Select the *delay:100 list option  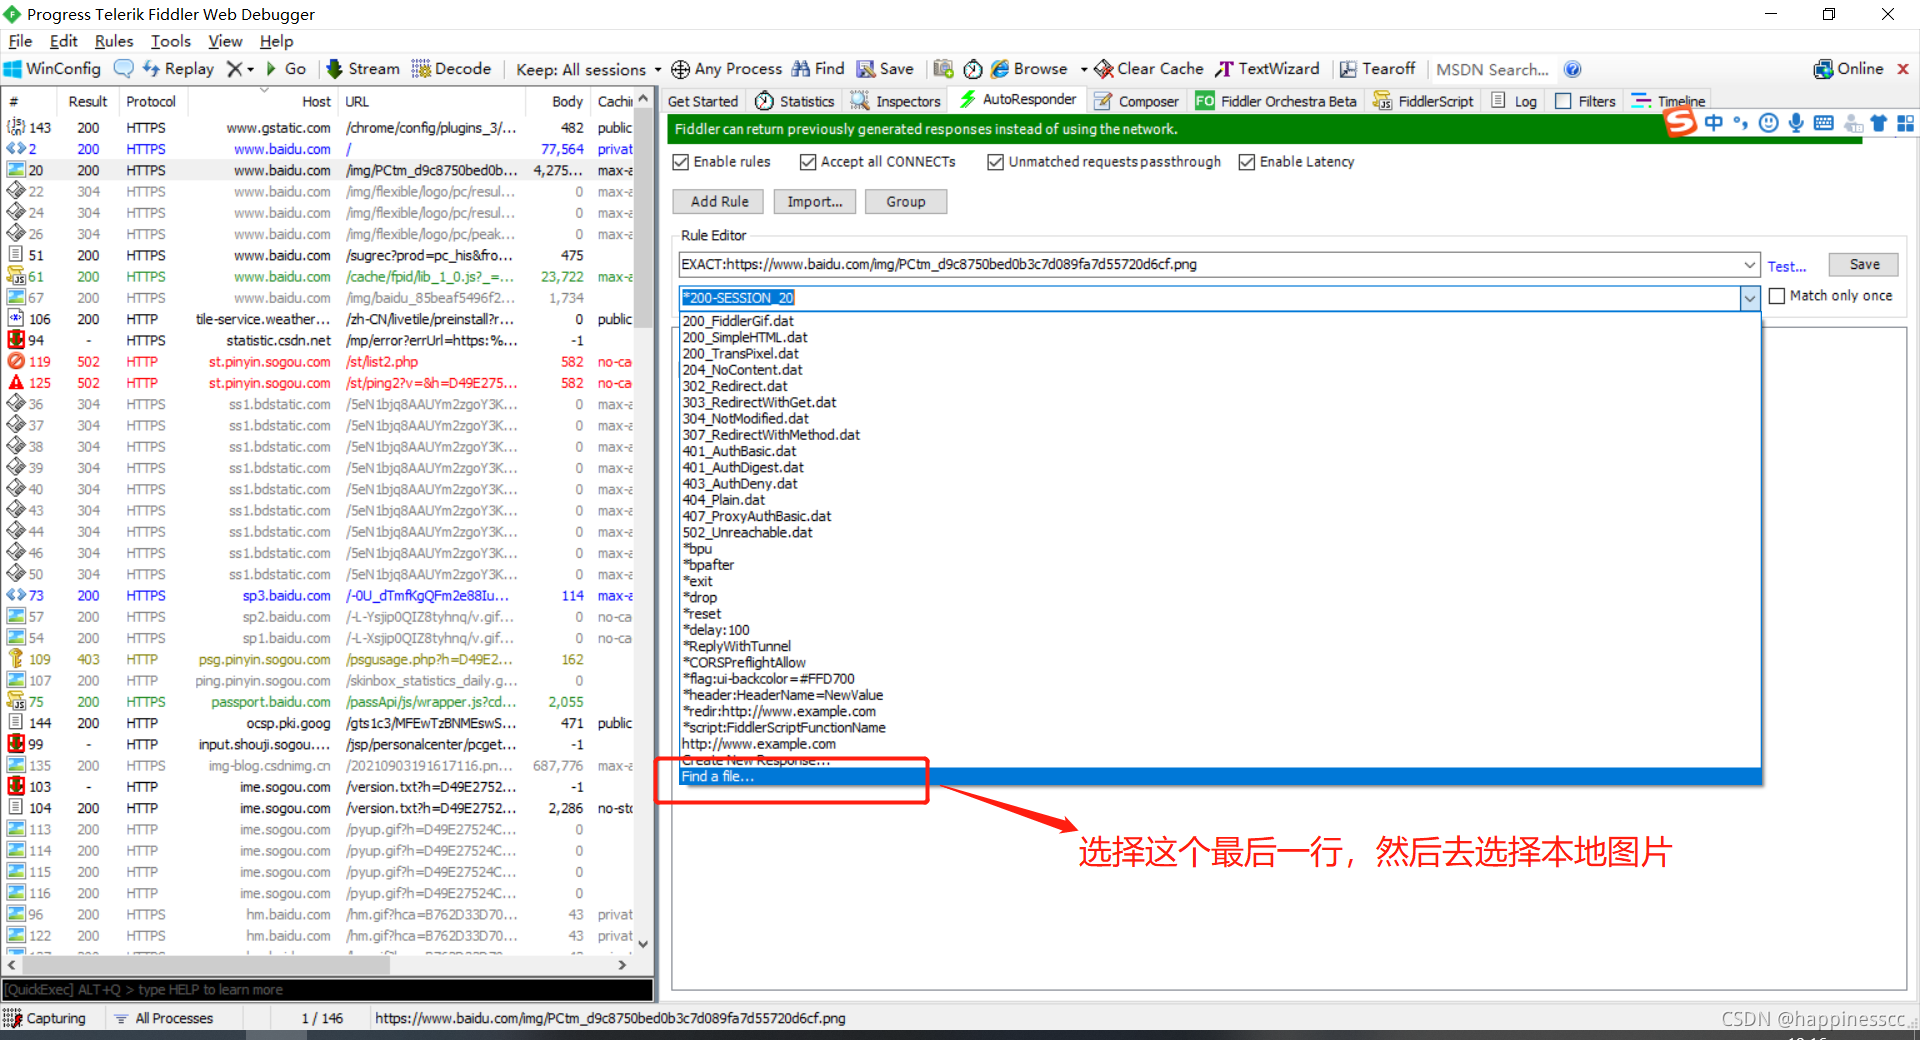[x=1220, y=630]
